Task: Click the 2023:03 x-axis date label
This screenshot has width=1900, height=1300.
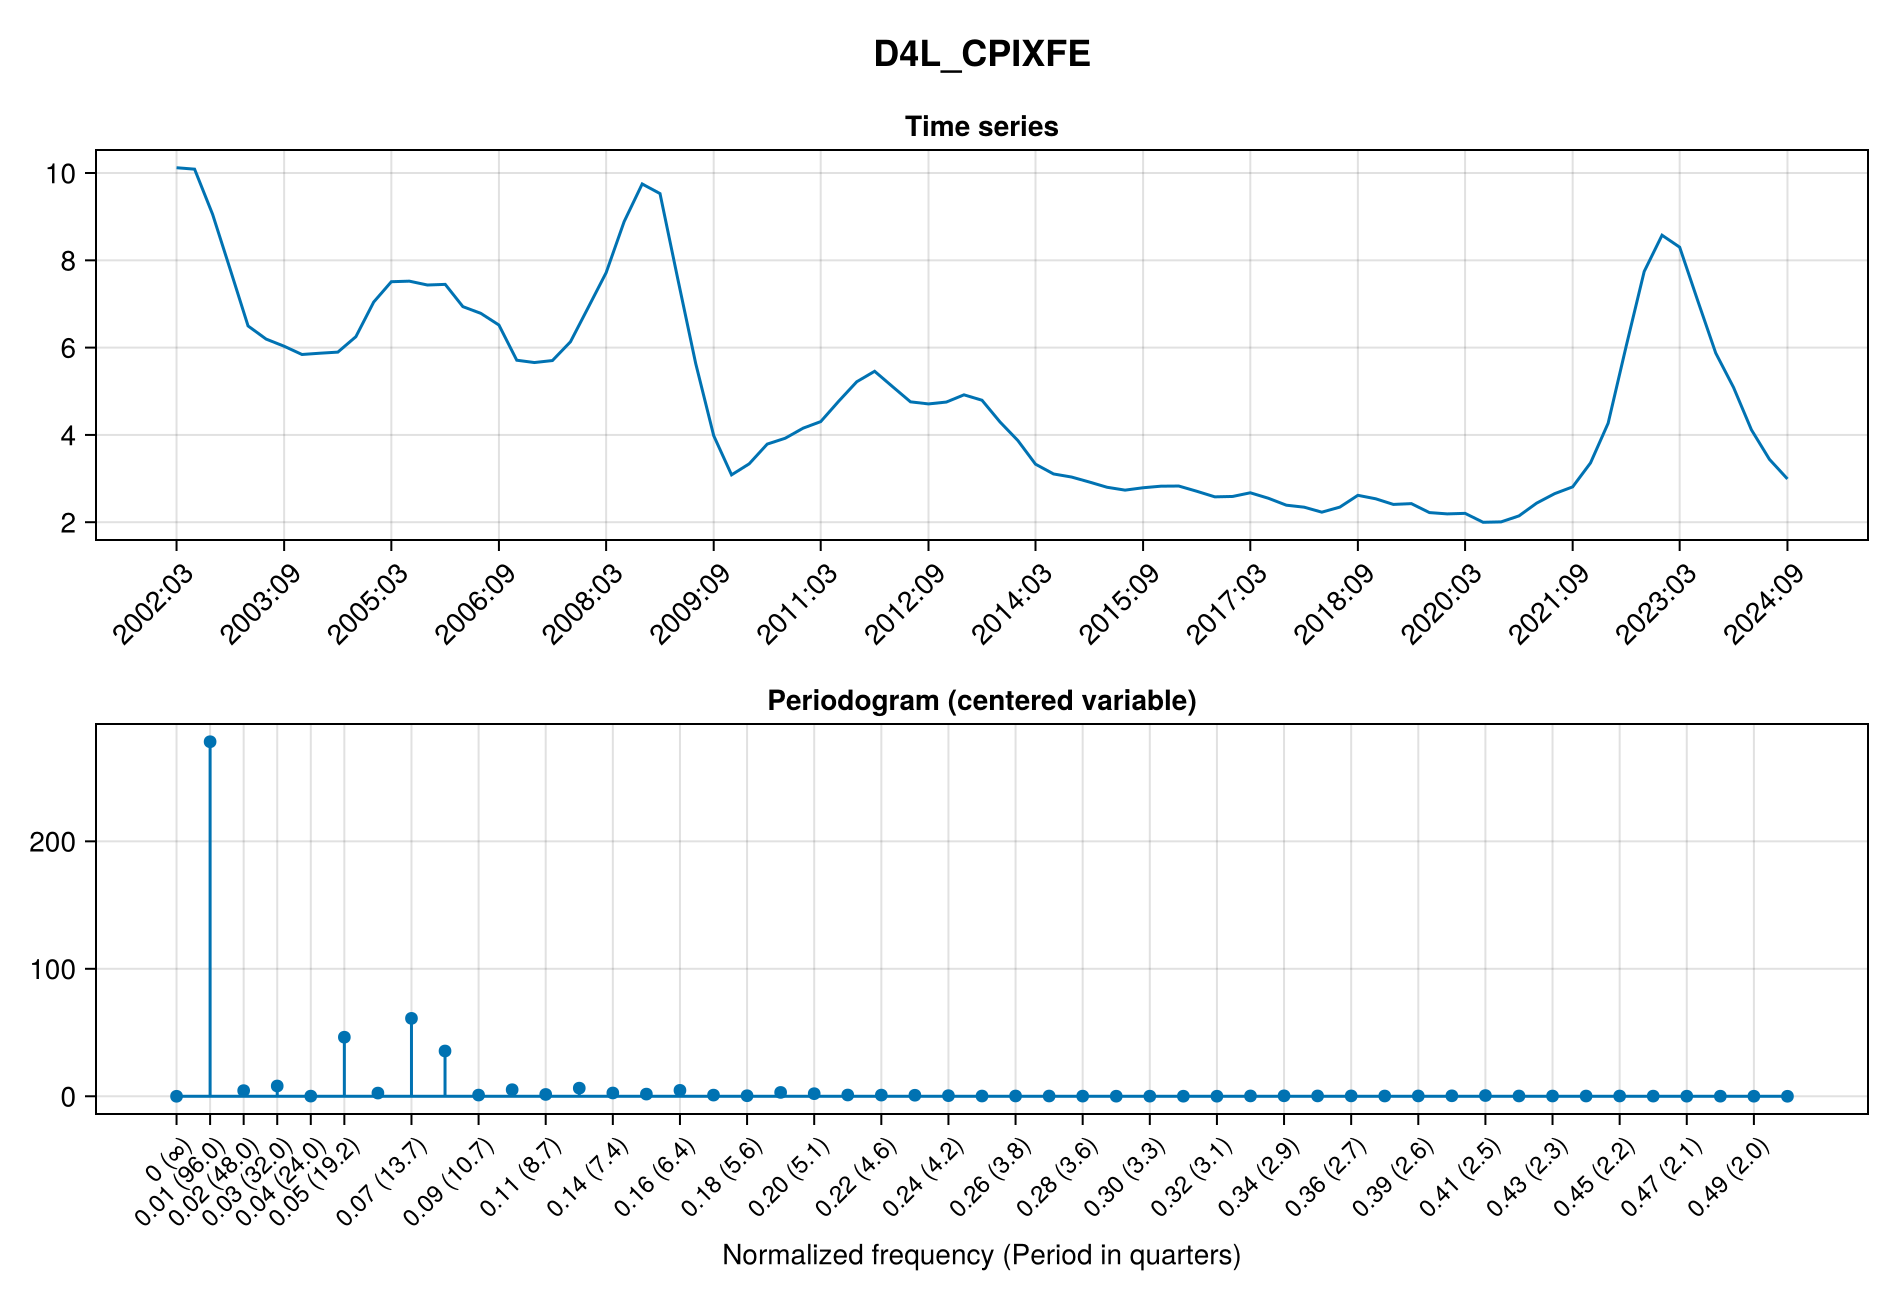Action: (1656, 604)
